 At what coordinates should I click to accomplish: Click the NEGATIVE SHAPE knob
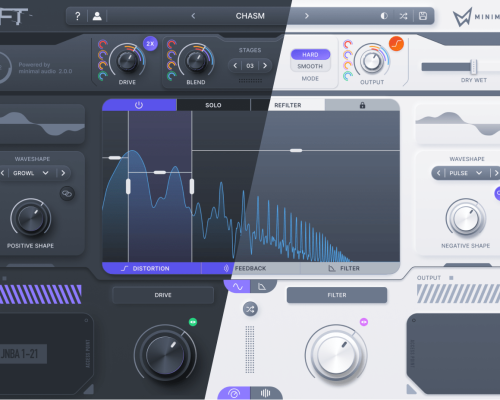pyautogui.click(x=466, y=219)
